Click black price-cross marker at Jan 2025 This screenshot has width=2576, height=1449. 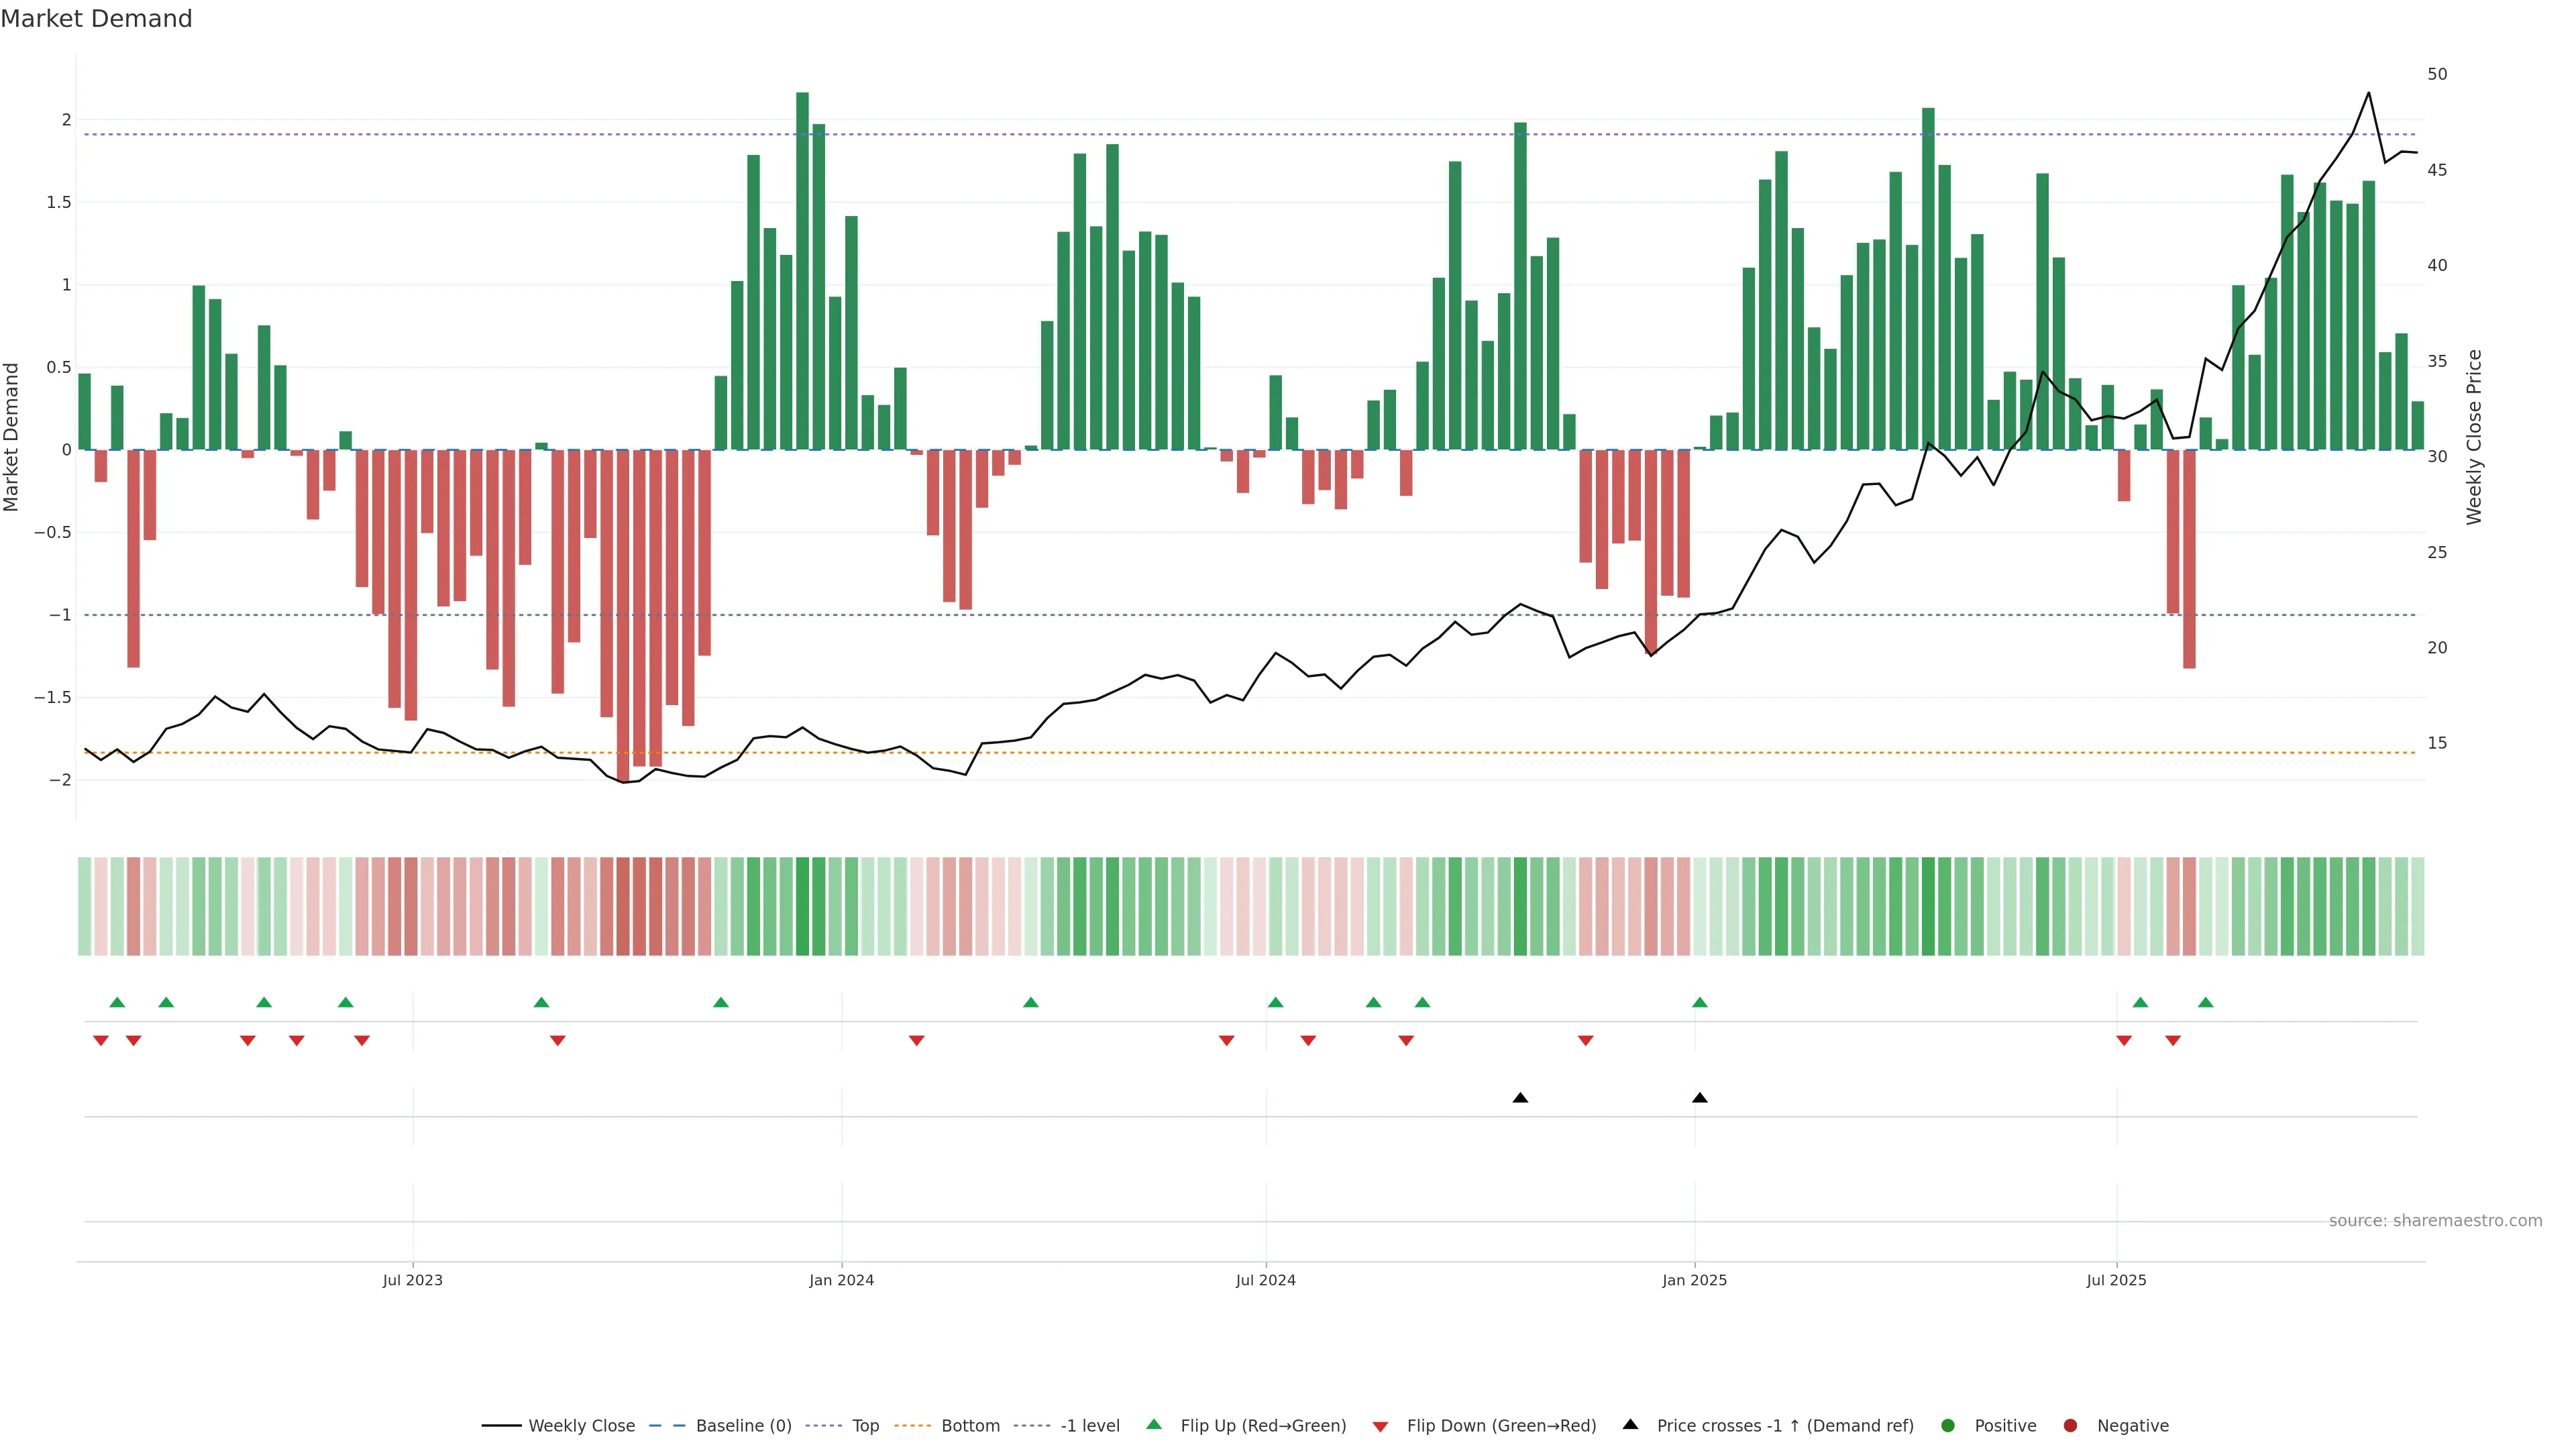coord(1699,1098)
